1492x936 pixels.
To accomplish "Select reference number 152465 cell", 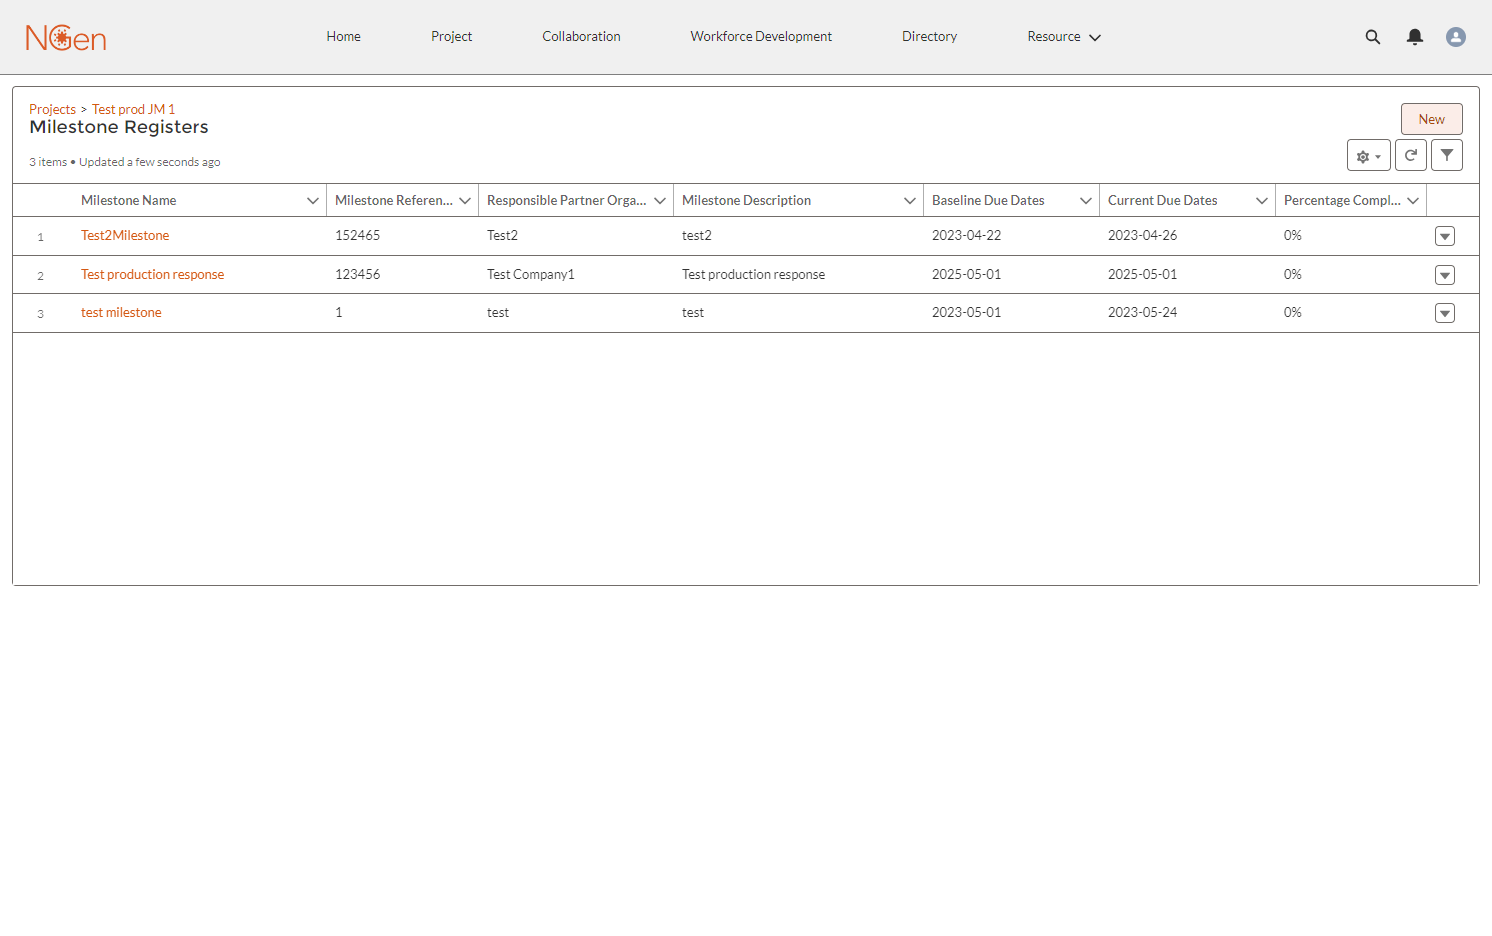I will (x=357, y=236).
